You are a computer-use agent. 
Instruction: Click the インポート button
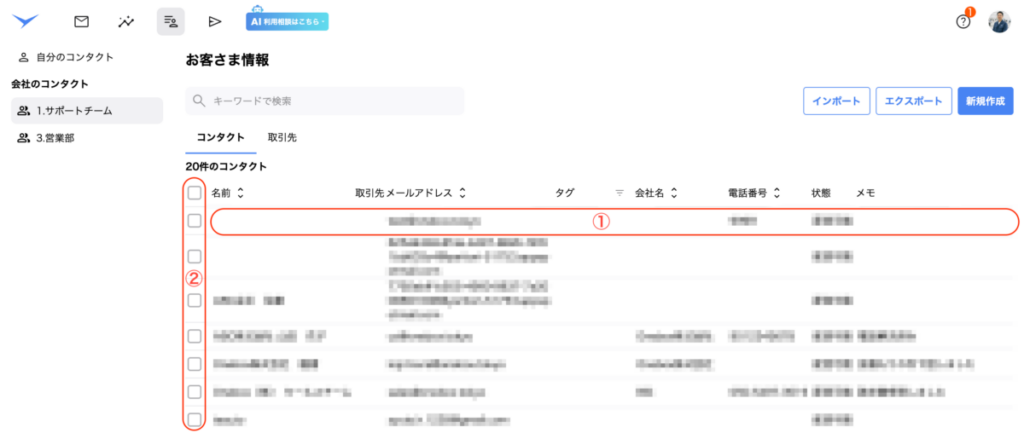click(x=836, y=101)
